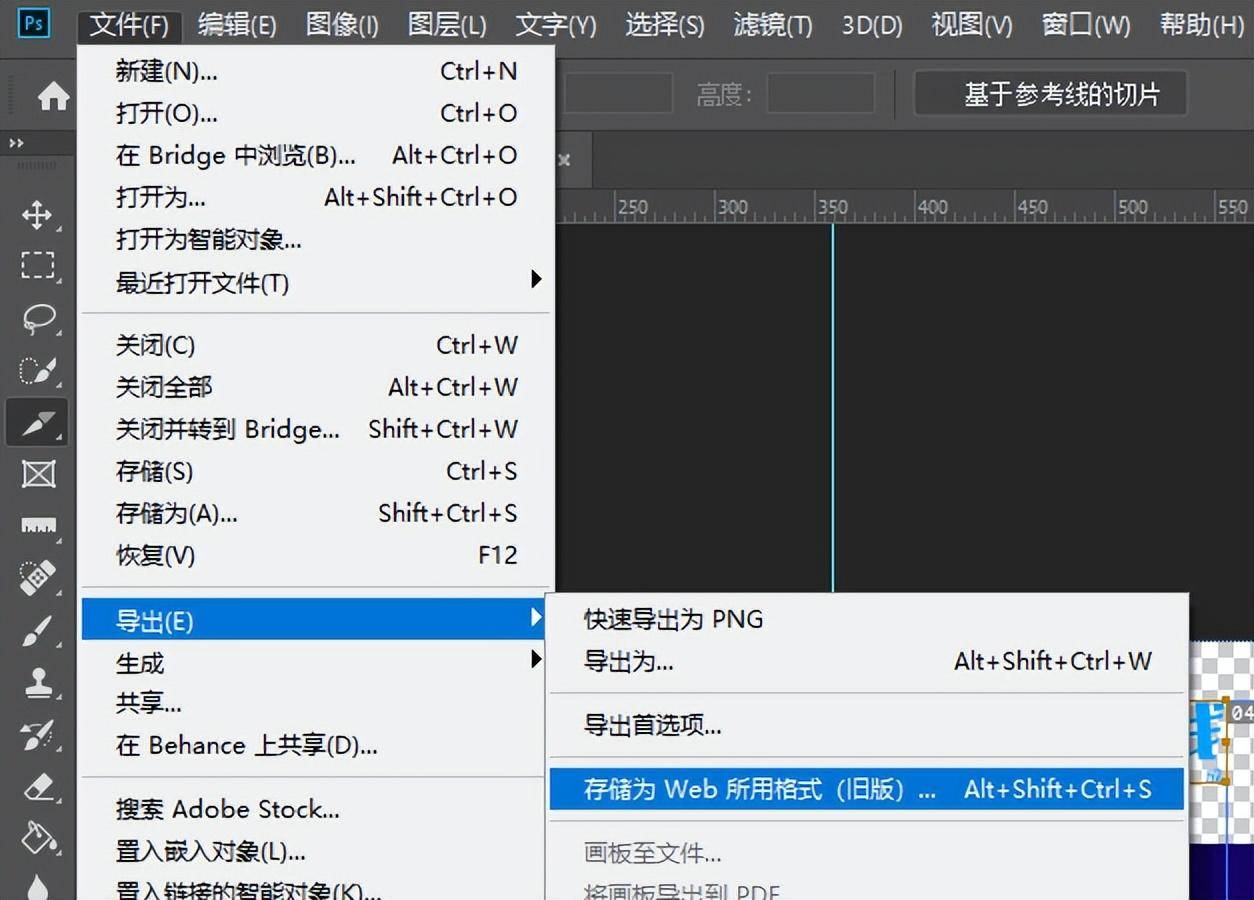Click the width input field left of 高度
Screen dimensions: 1254x900
(x=618, y=94)
